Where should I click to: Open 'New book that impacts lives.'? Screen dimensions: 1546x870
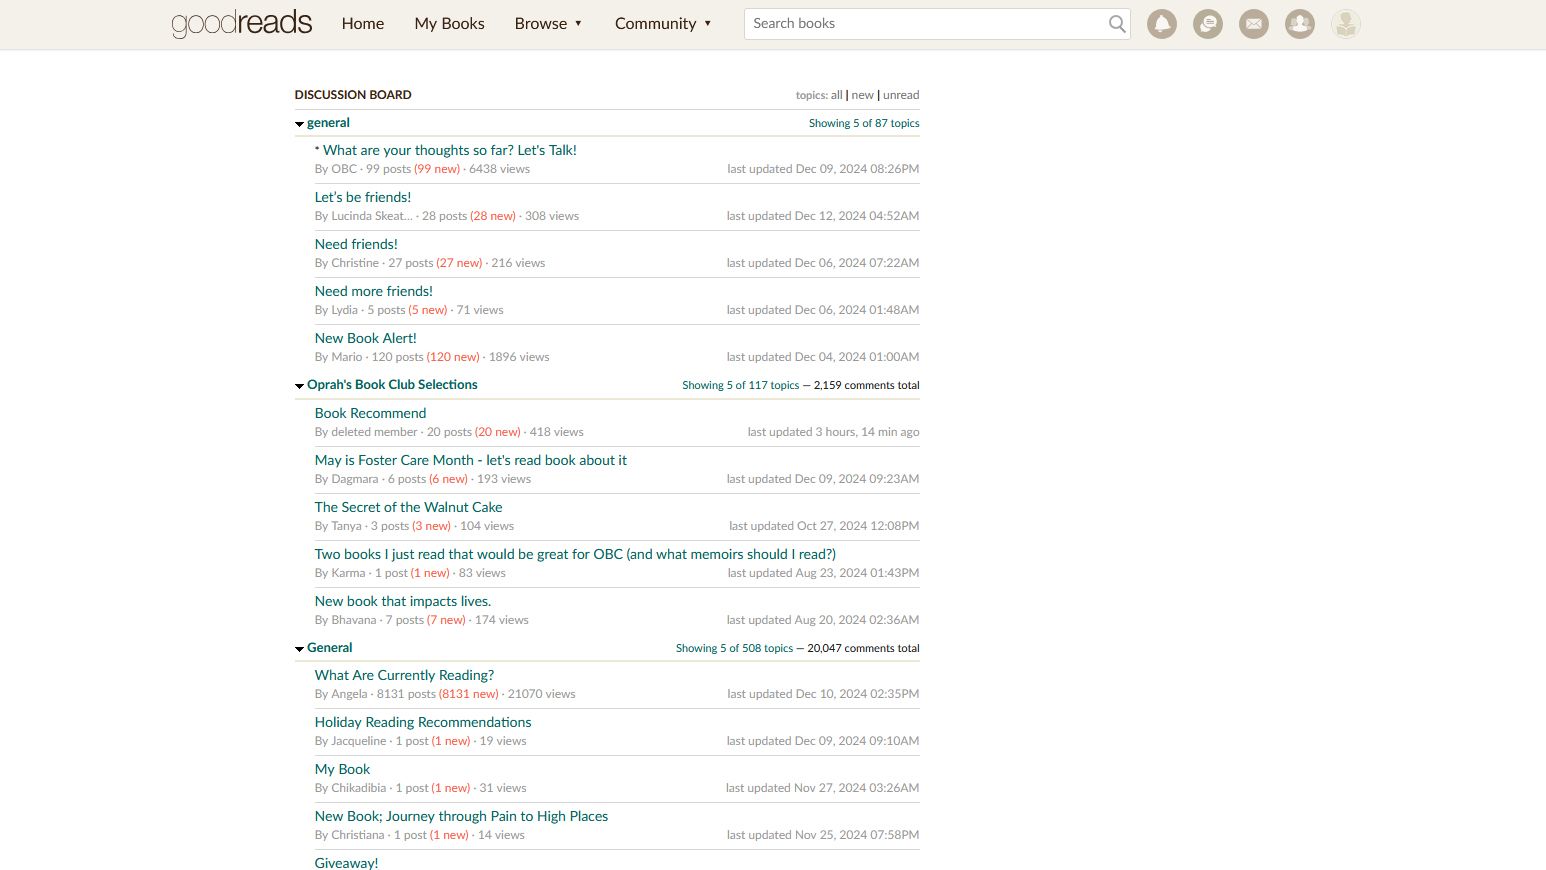[x=403, y=601]
